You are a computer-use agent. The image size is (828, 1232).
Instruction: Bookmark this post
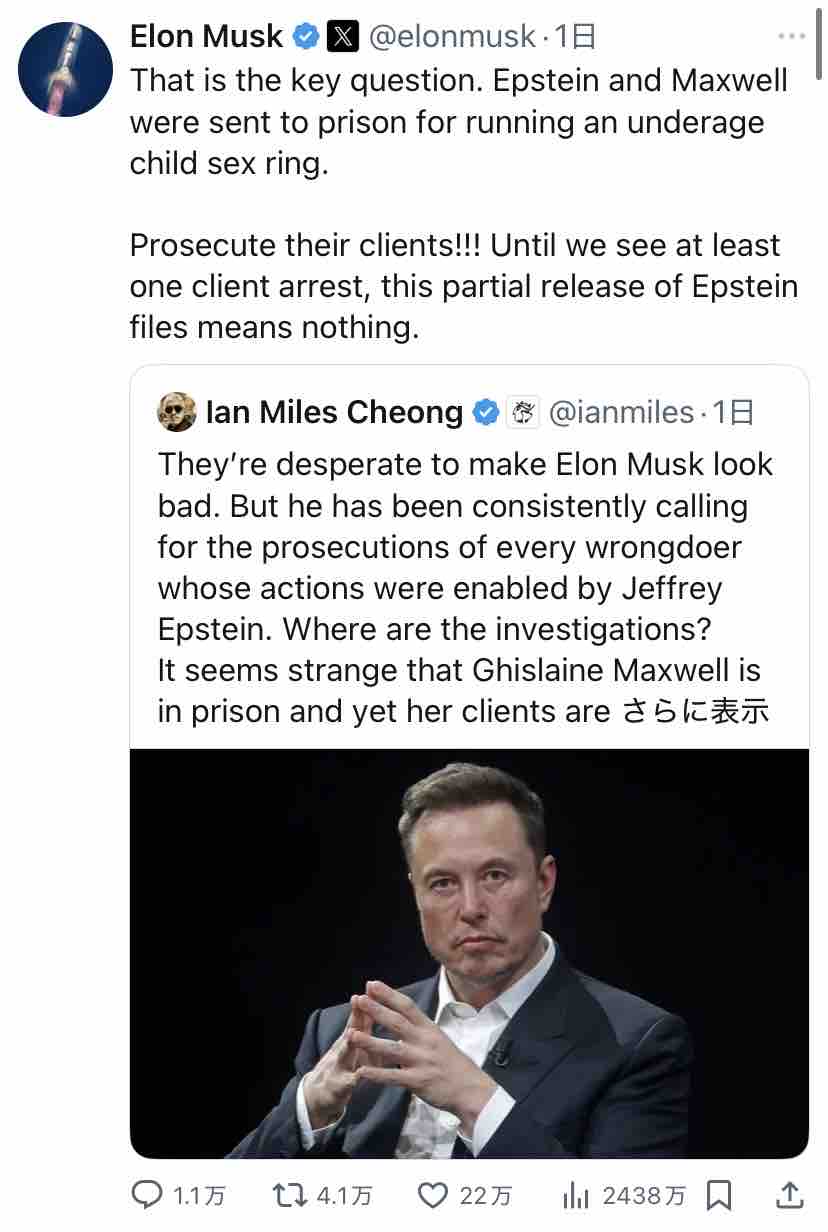click(x=719, y=1194)
